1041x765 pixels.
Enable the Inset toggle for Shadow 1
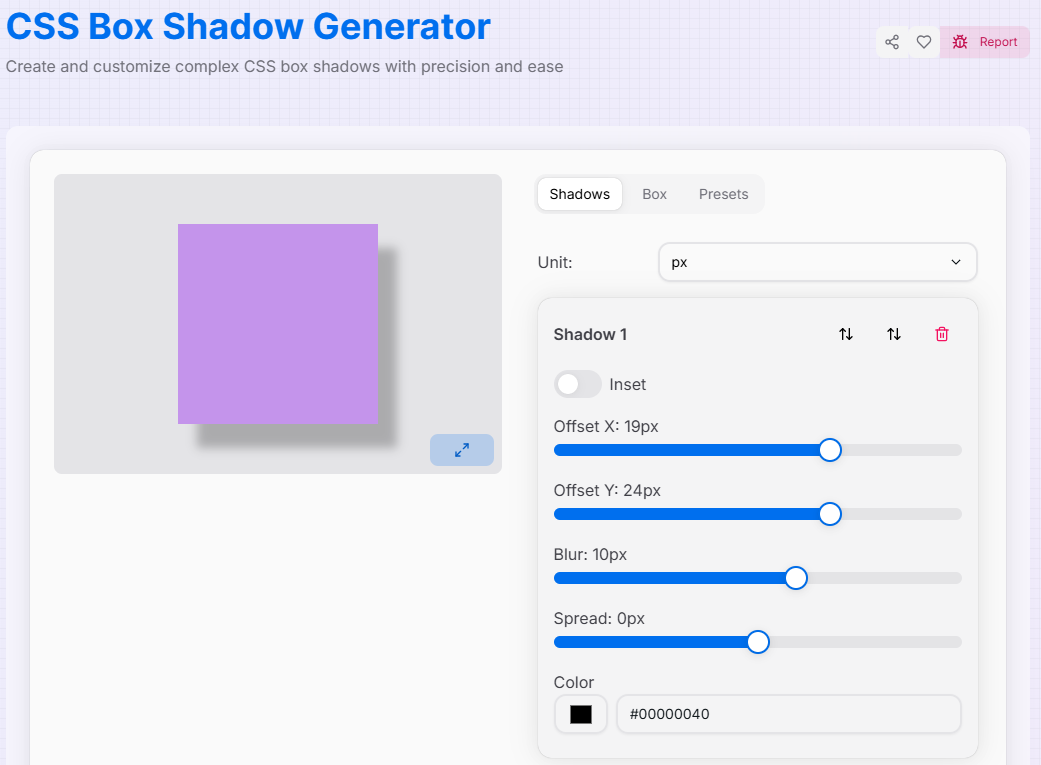(577, 384)
